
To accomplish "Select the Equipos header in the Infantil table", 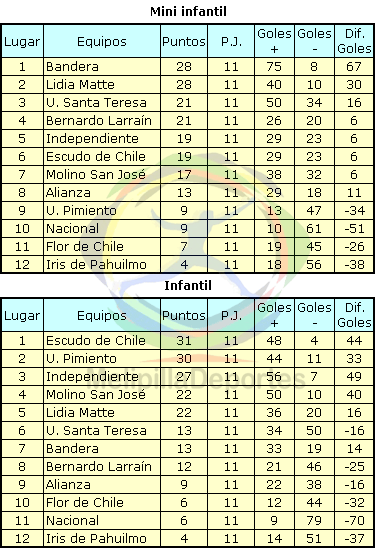I will click(102, 316).
